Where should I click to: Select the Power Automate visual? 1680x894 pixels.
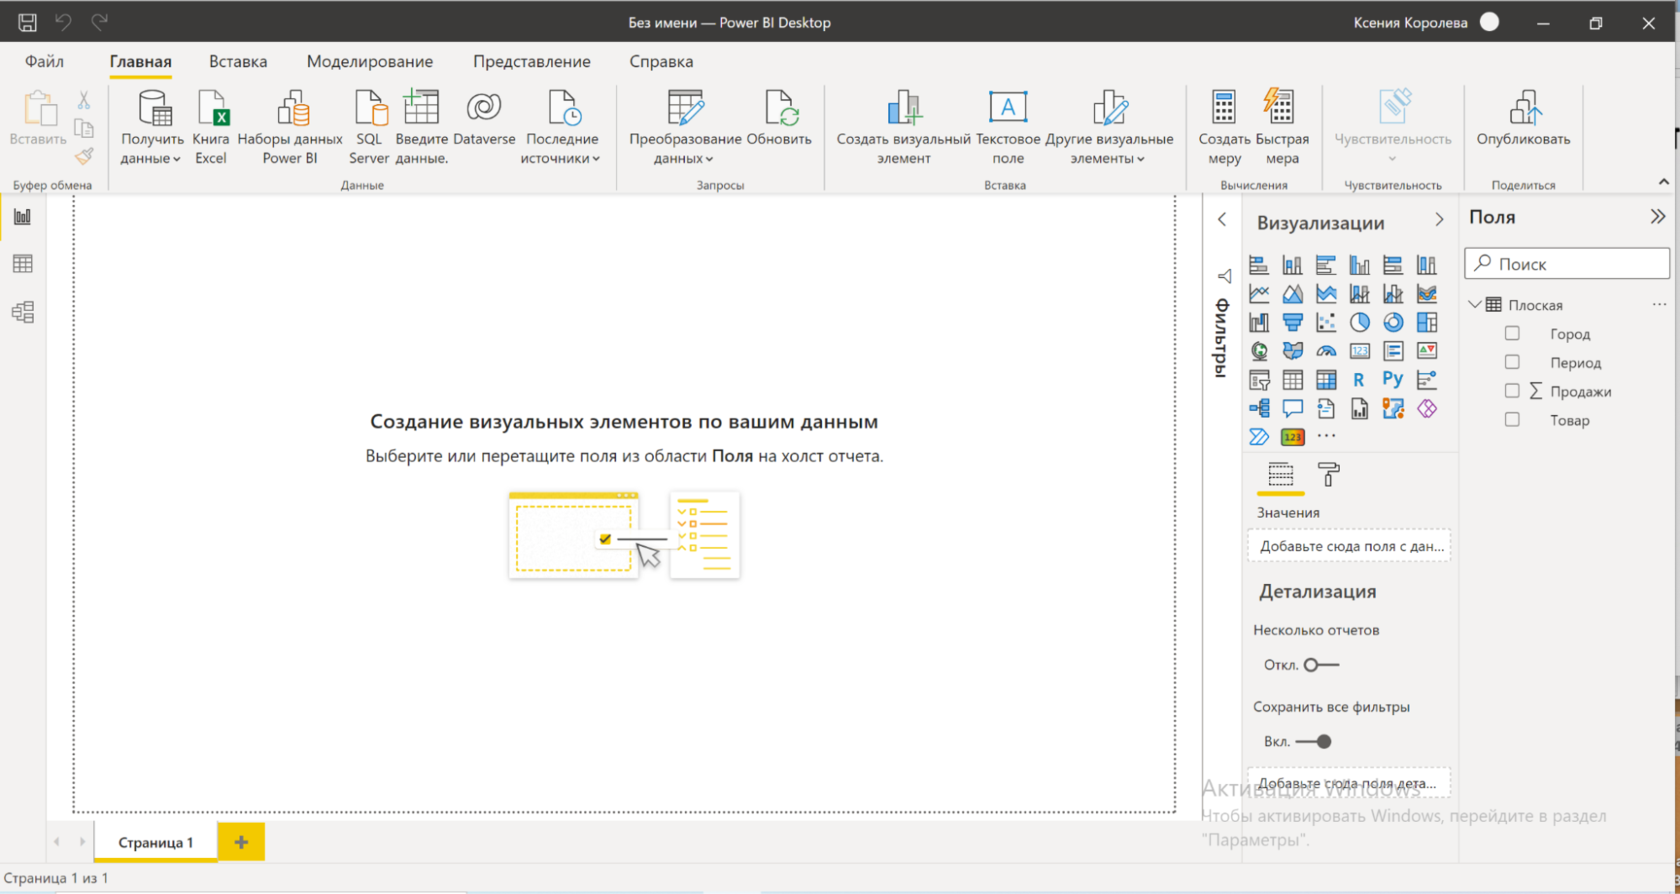(1259, 437)
